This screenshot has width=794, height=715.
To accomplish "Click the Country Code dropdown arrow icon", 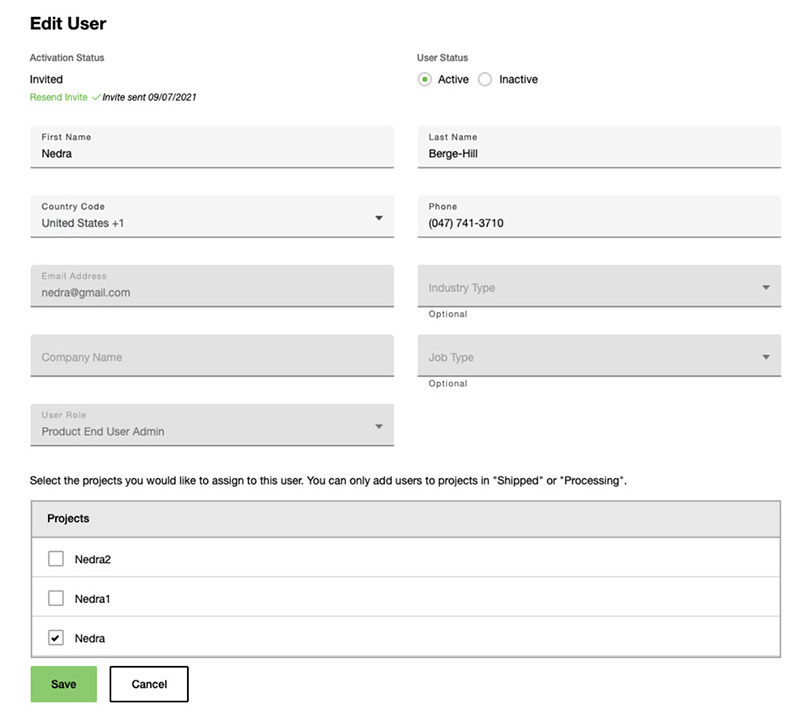I will (379, 218).
